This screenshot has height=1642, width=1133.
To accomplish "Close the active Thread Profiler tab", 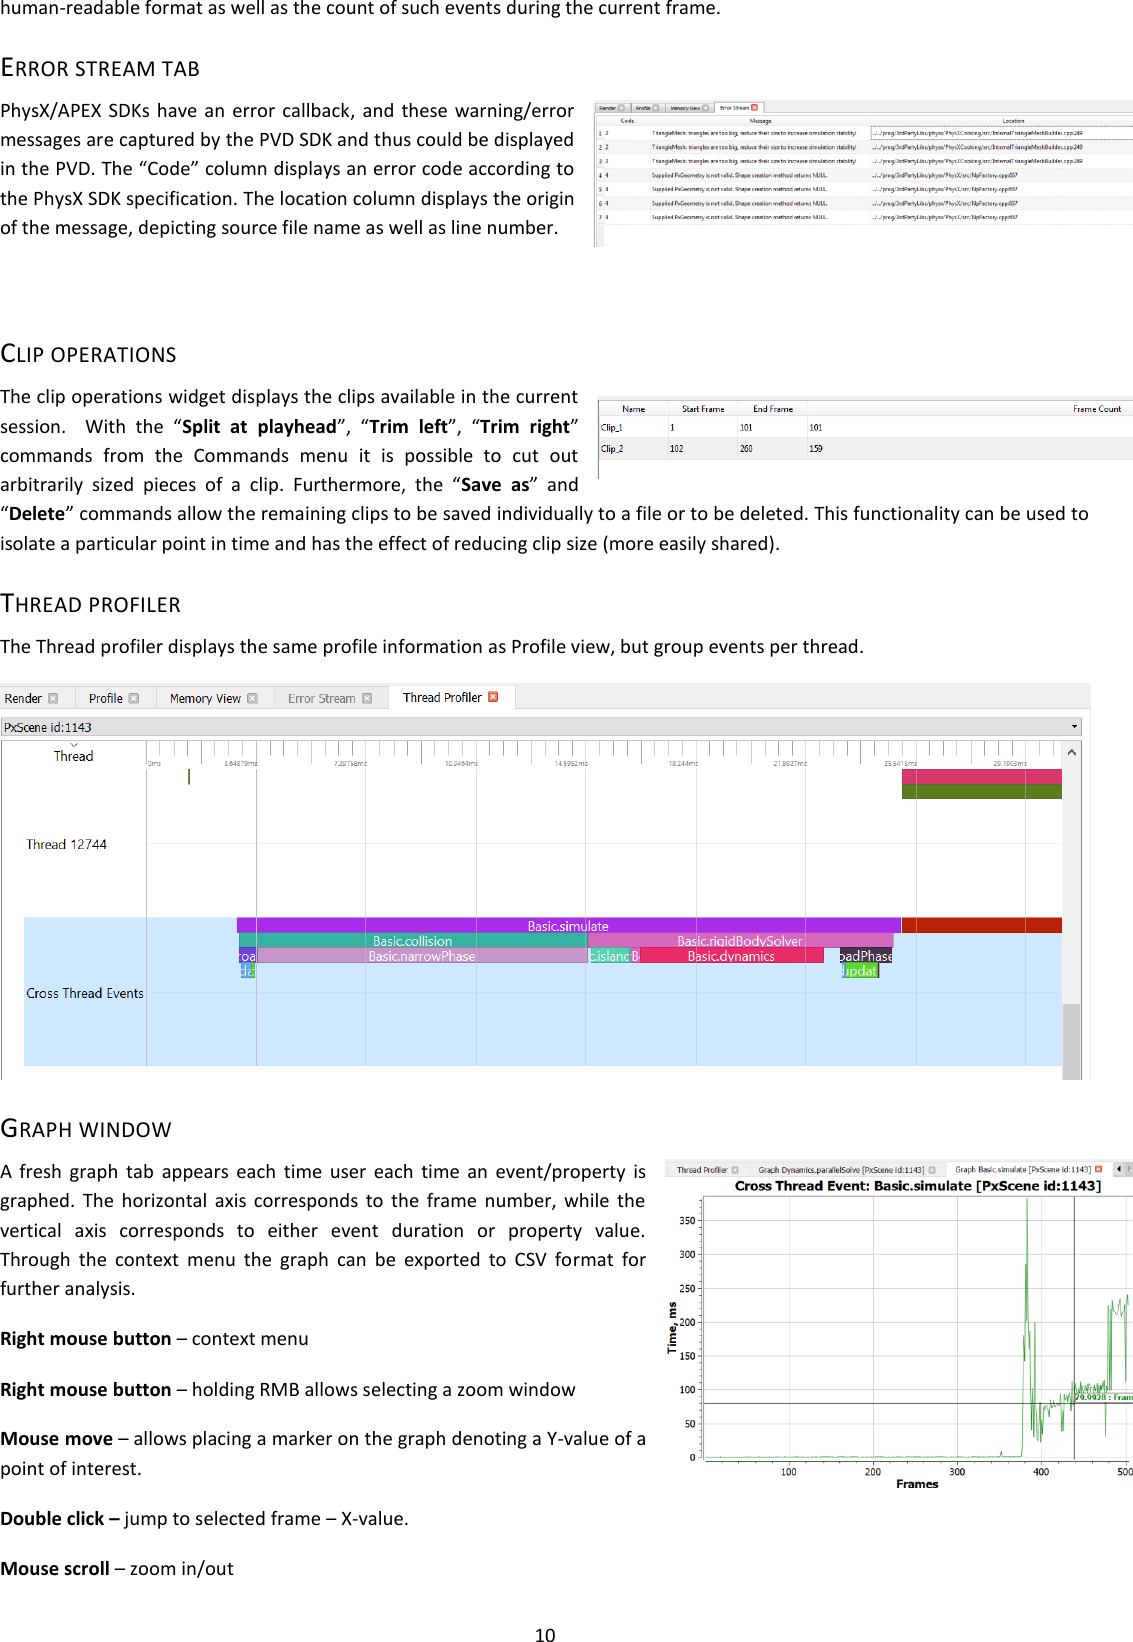I will pos(493,697).
